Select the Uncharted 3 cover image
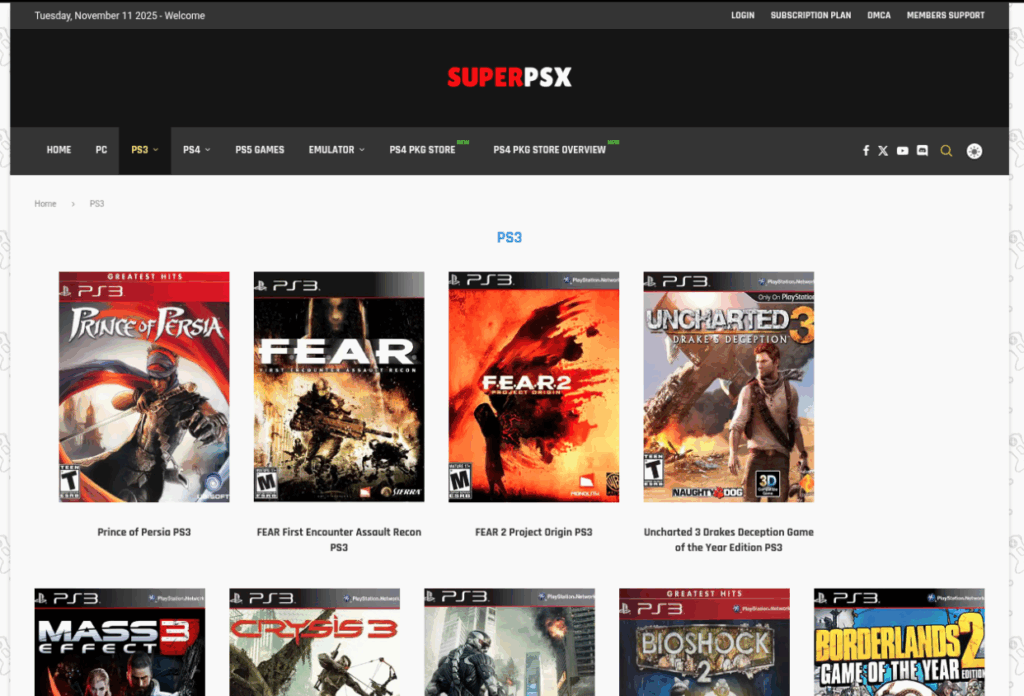1024x696 pixels. point(728,386)
